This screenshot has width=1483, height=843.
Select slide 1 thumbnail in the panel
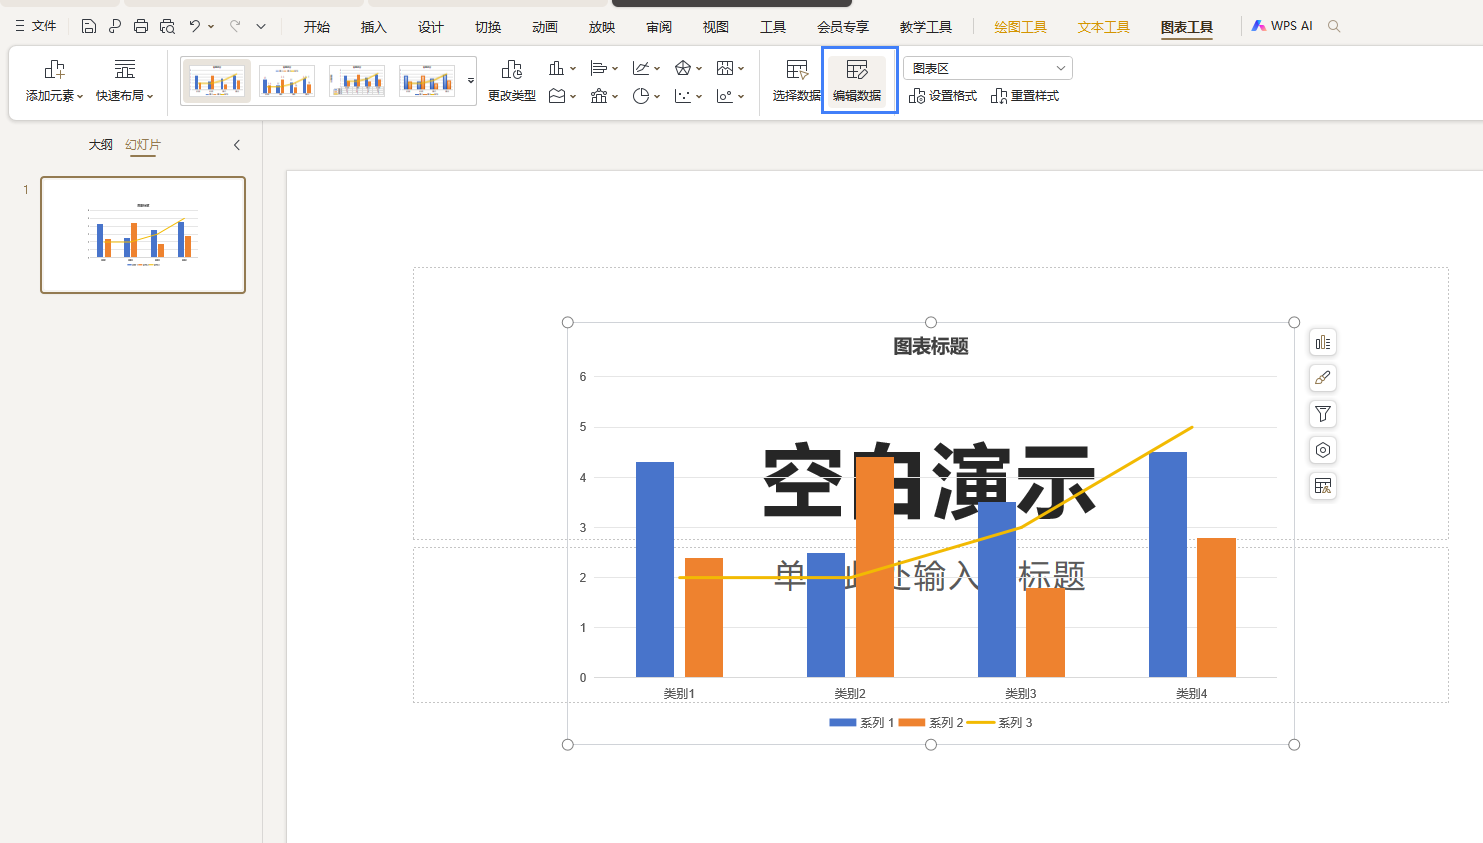tap(143, 235)
